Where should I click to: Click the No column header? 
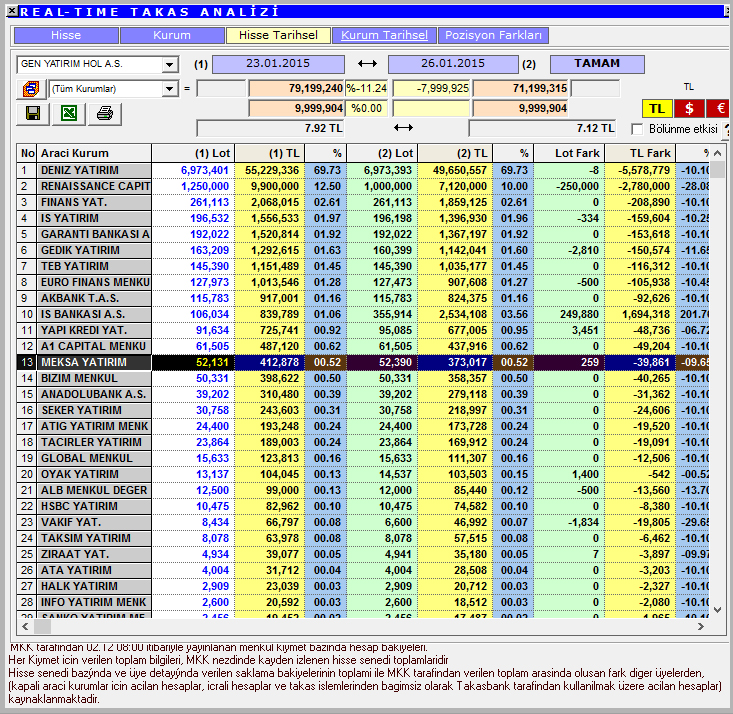pos(27,153)
